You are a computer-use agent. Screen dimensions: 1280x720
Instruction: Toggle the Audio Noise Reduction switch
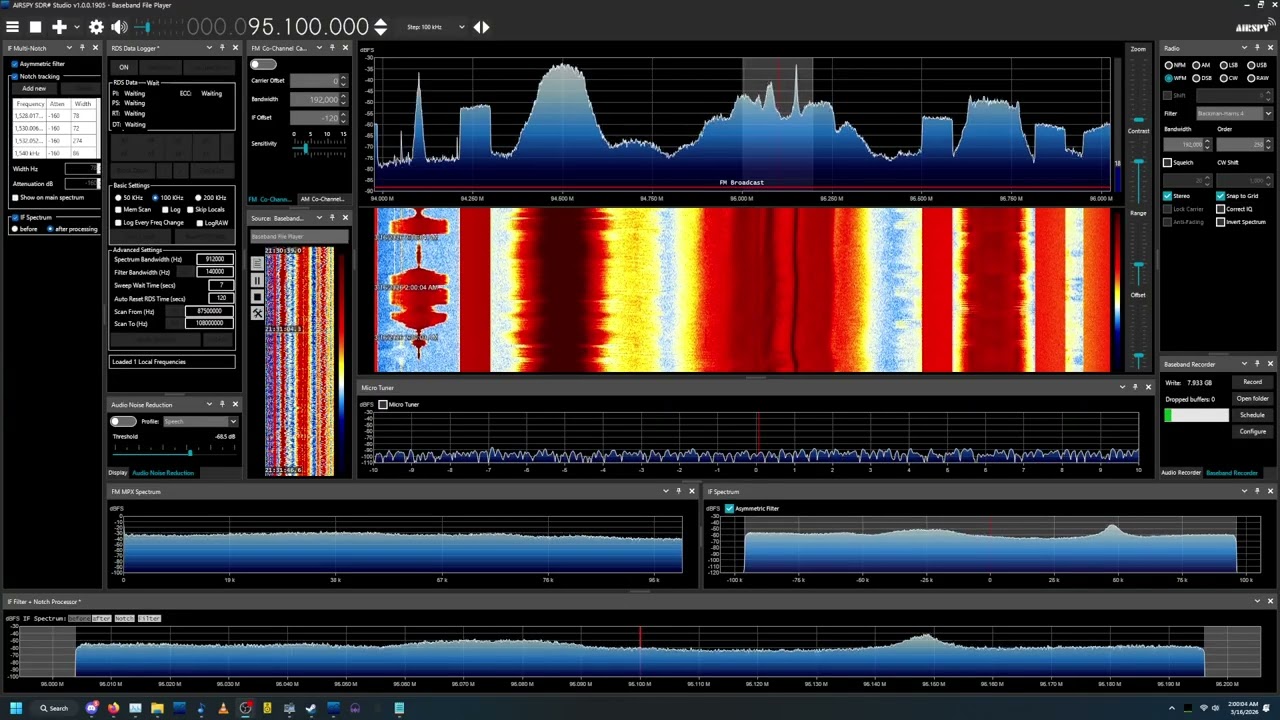coord(123,421)
